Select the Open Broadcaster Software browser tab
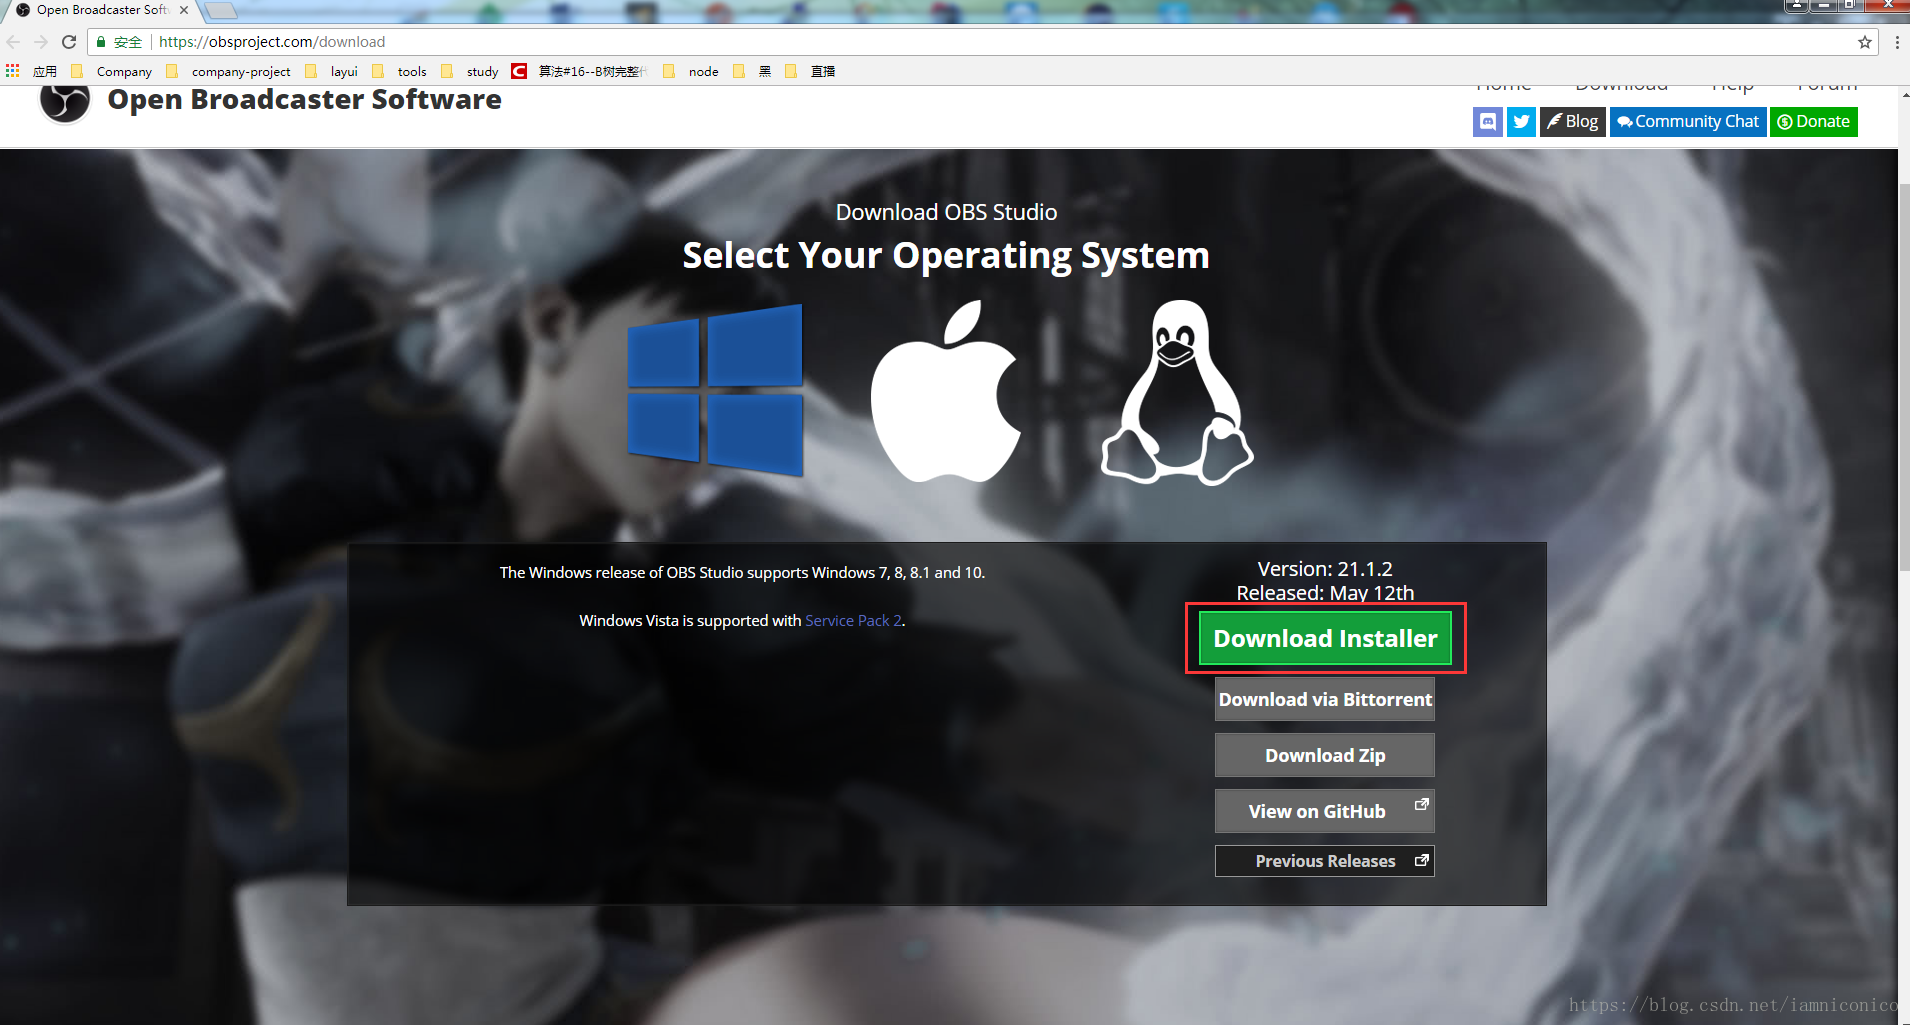Screen dimensions: 1910x1025 [100, 10]
